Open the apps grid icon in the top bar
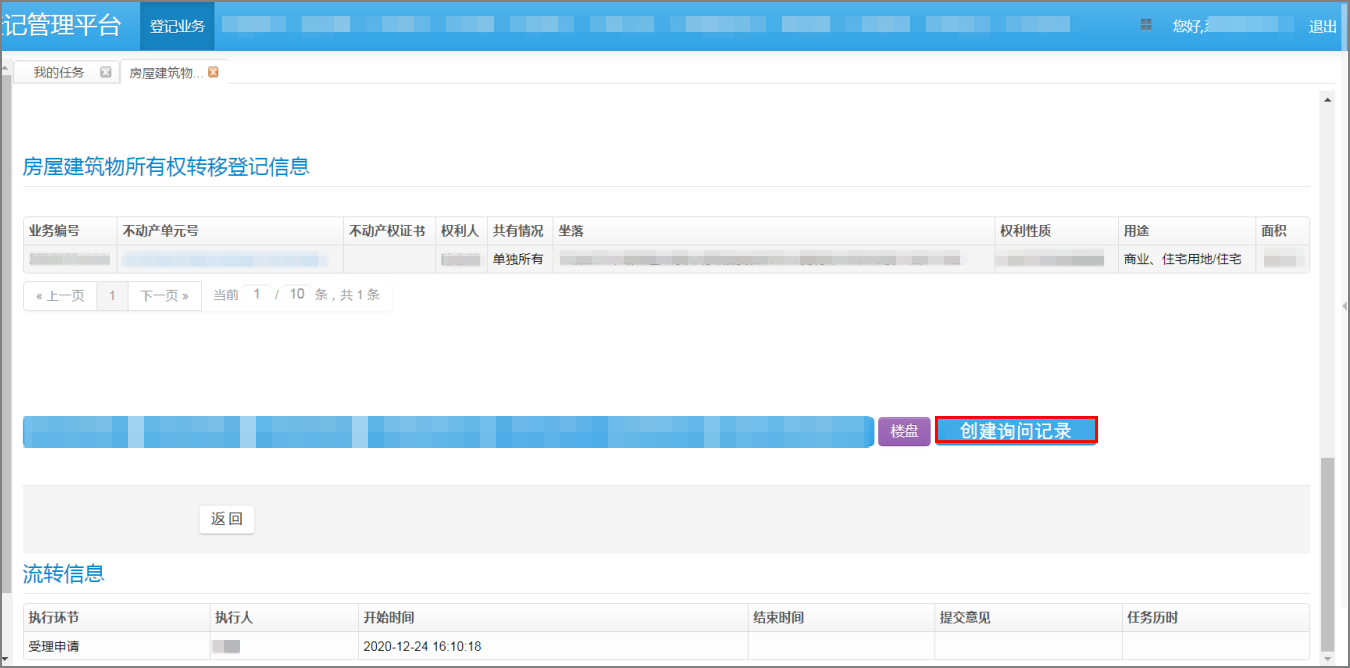Viewport: 1350px width, 668px height. (1144, 25)
